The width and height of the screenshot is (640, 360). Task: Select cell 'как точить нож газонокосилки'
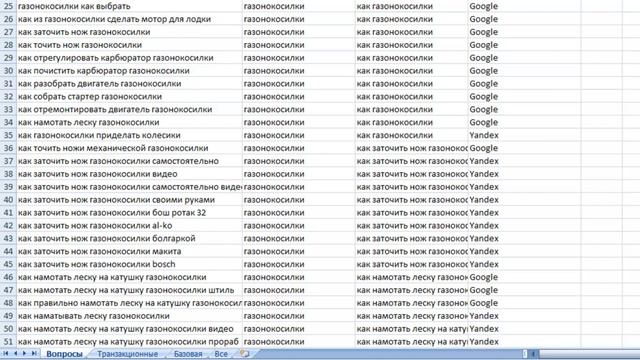click(129, 45)
